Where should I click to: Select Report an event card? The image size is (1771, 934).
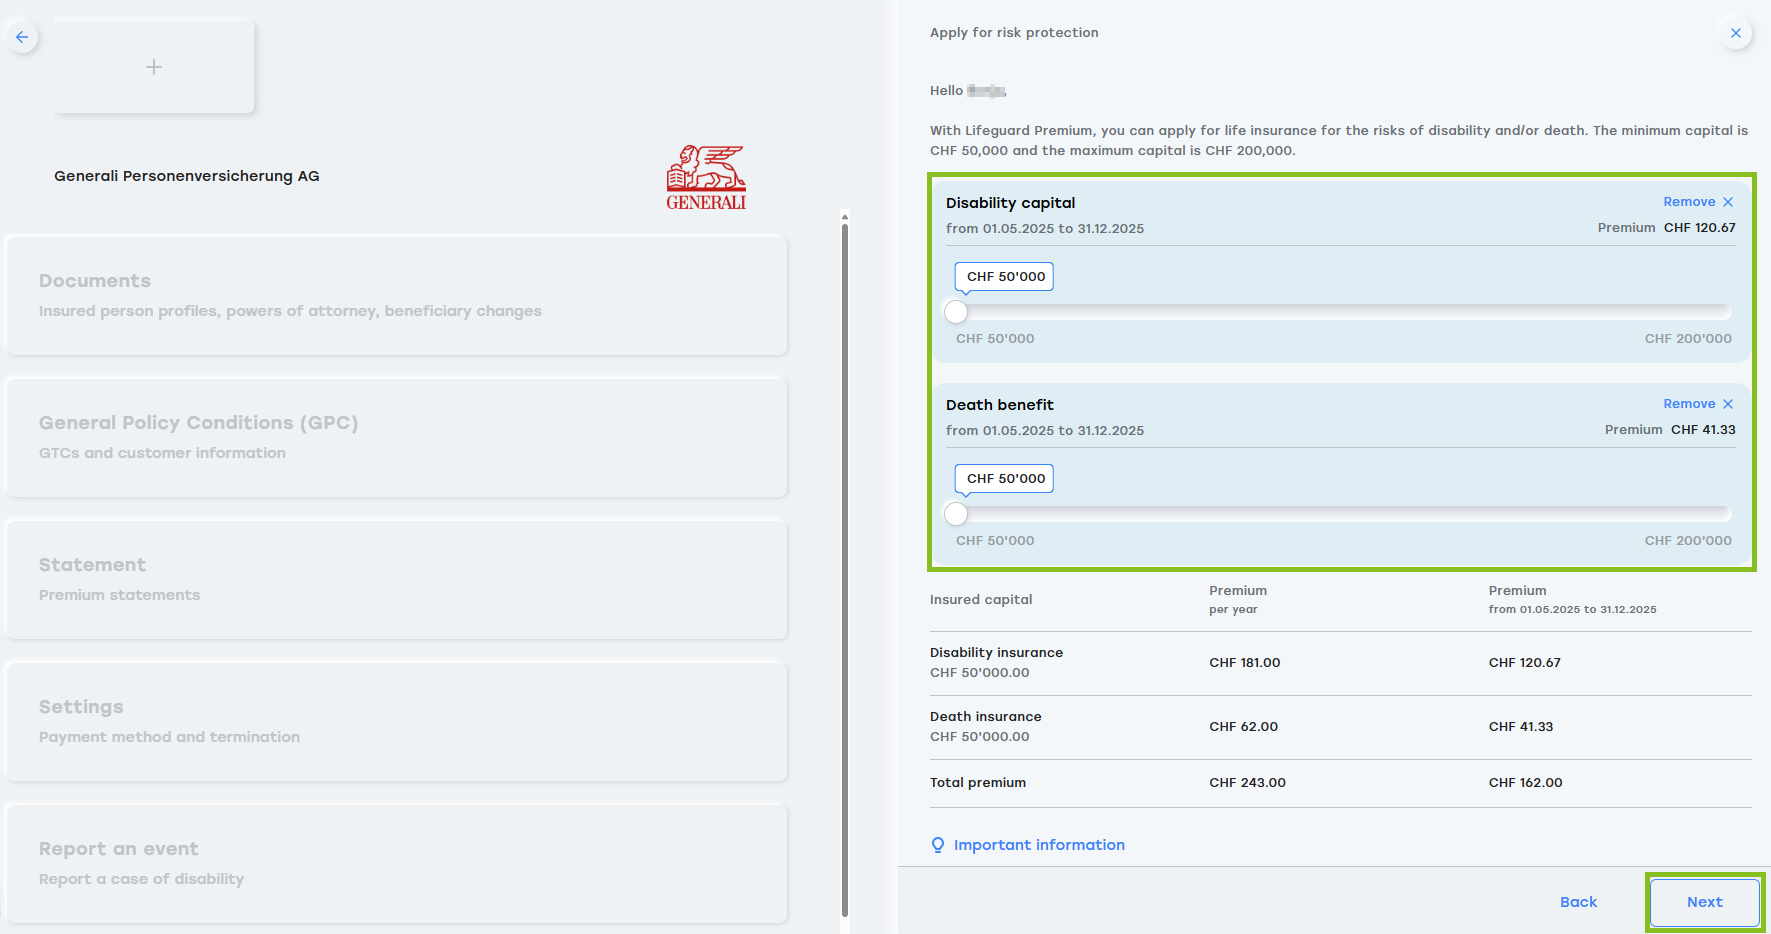(x=397, y=863)
